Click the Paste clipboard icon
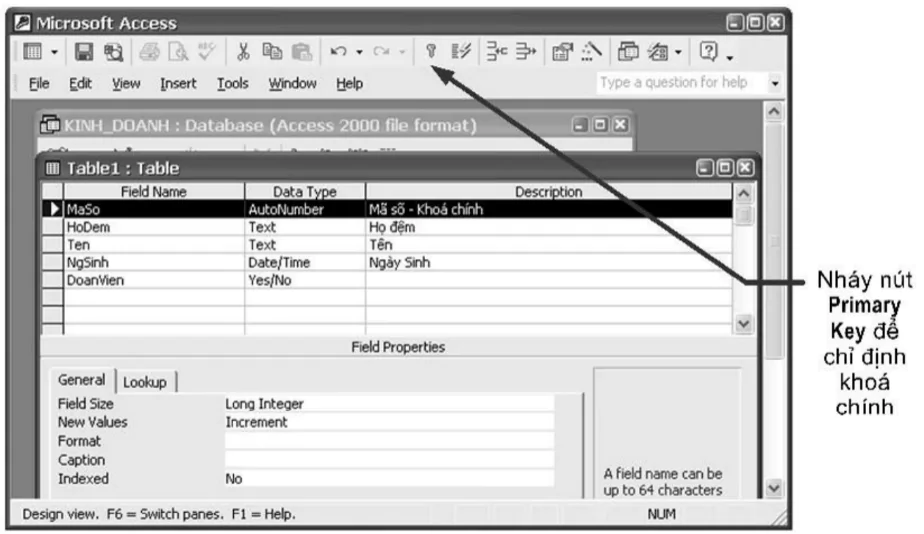 [301, 52]
